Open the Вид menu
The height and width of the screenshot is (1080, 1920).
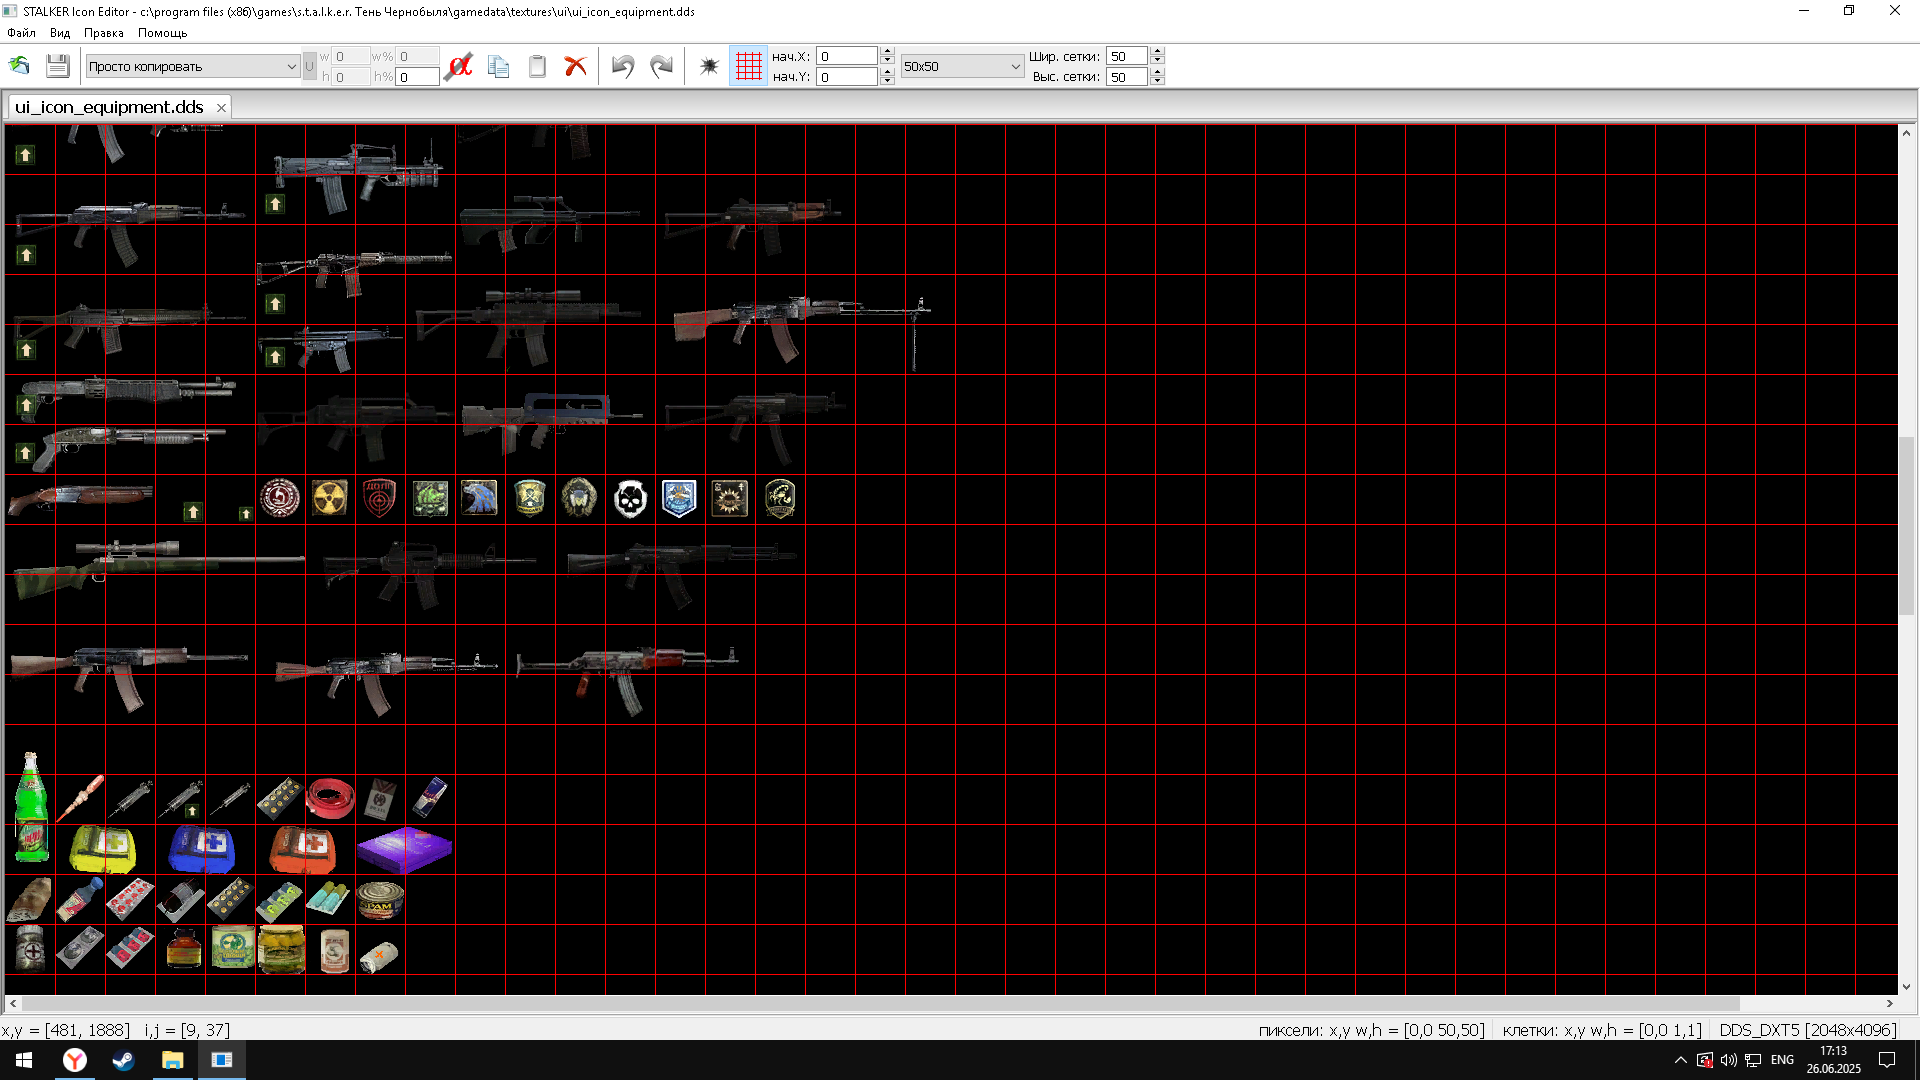coord(60,33)
